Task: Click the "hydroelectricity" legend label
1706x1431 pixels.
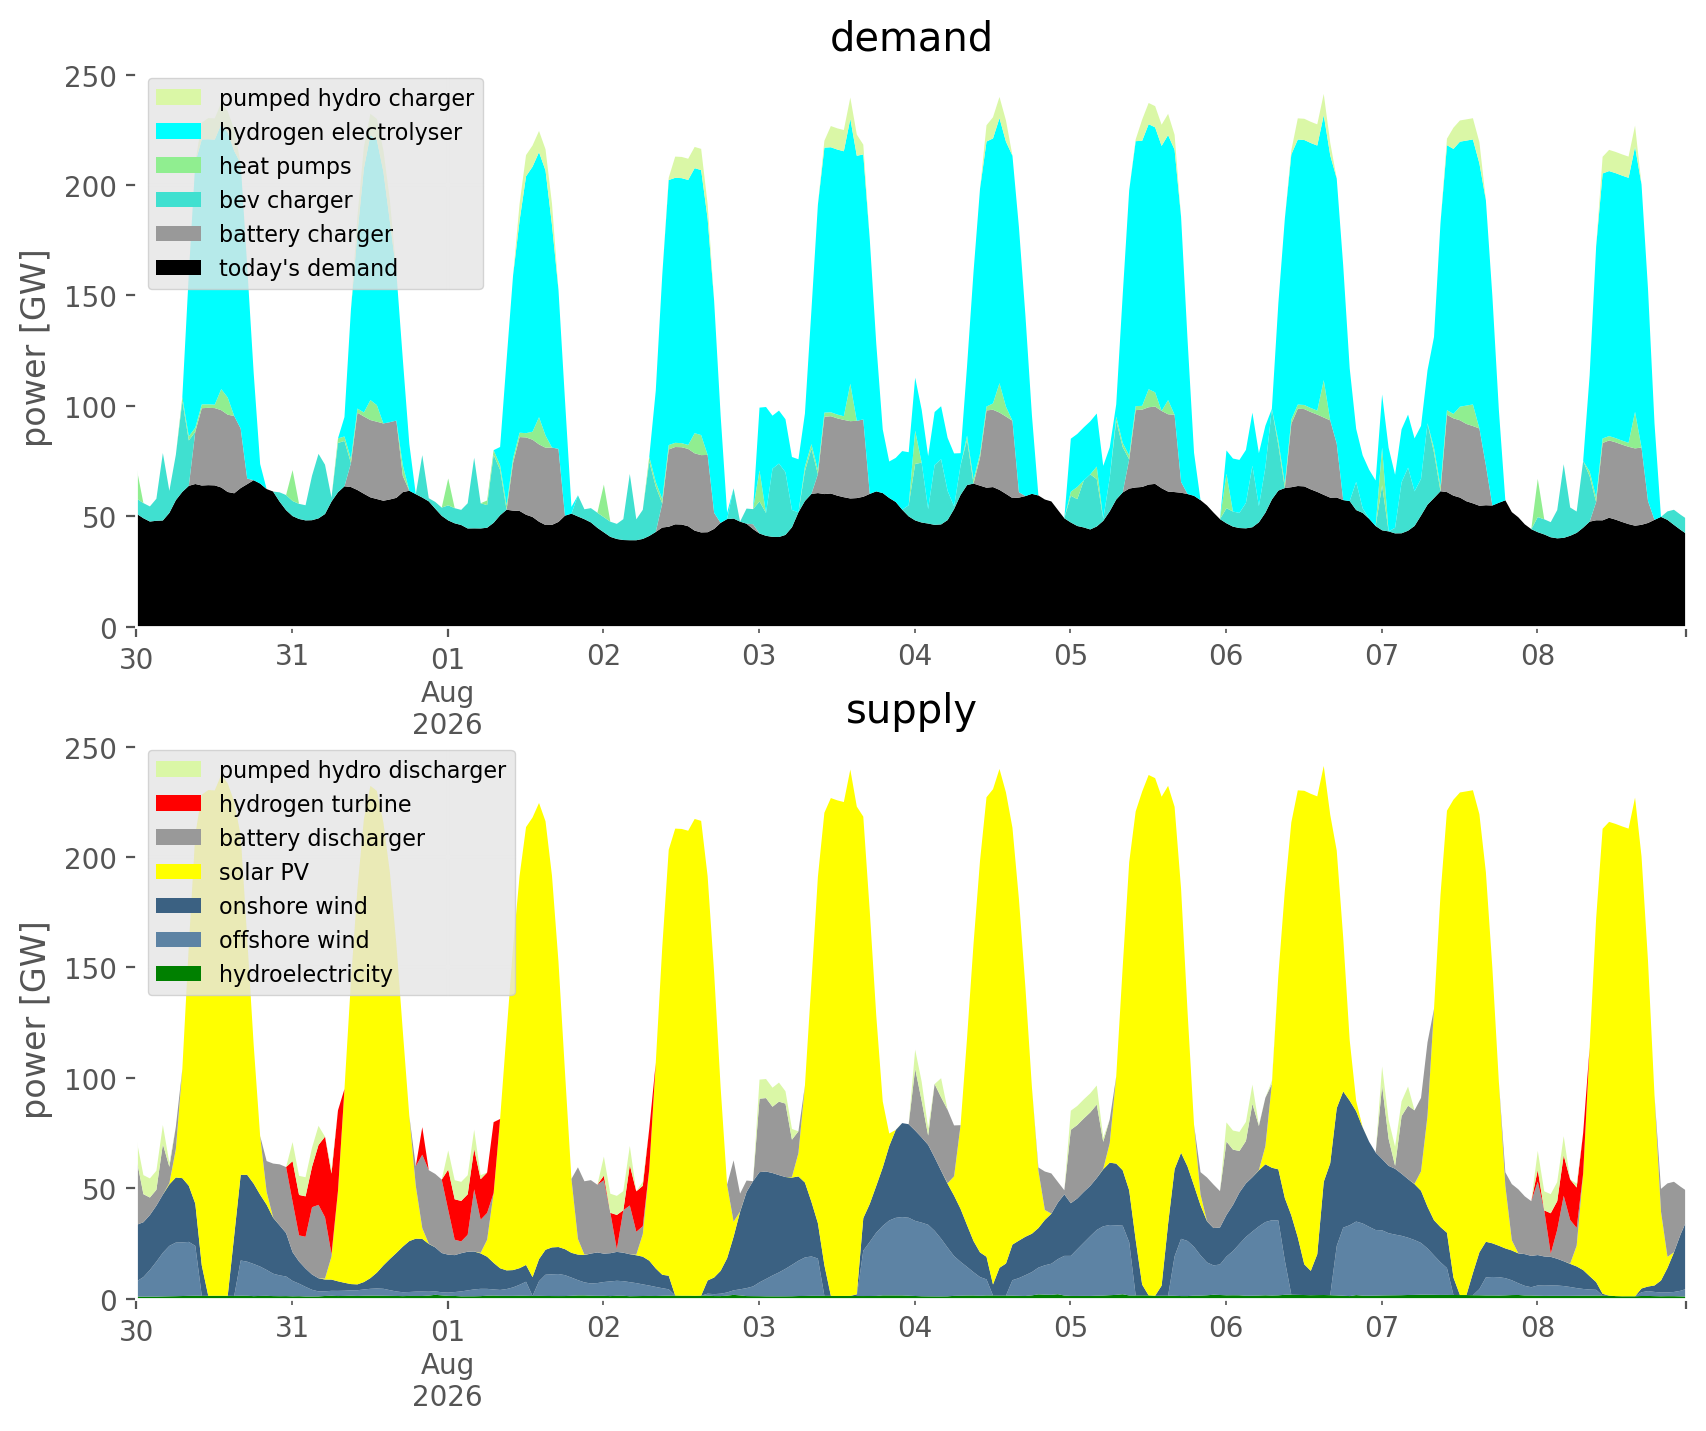Action: tap(306, 975)
